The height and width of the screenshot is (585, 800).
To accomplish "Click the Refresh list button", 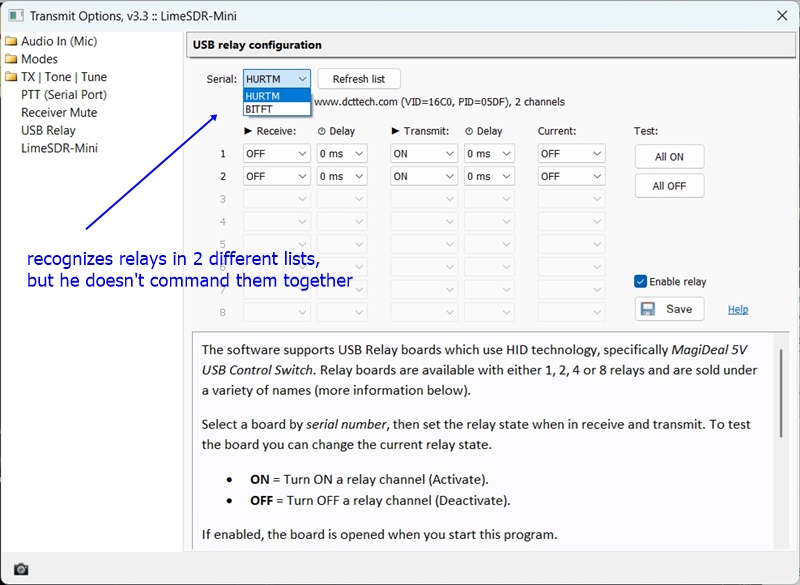I will tap(358, 79).
